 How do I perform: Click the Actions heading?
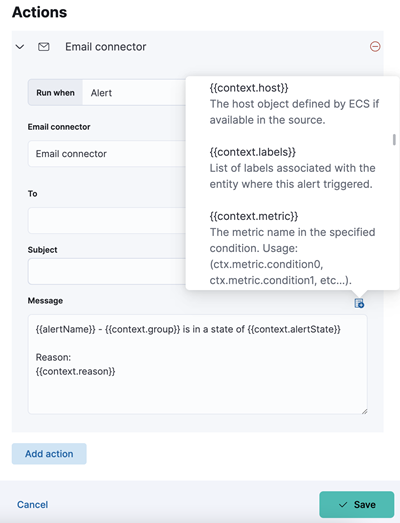[x=39, y=12]
